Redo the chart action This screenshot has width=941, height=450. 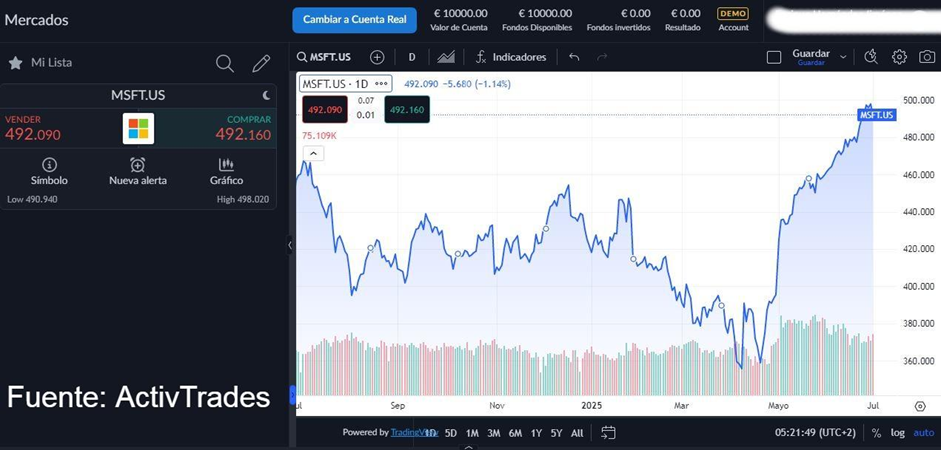tap(602, 57)
